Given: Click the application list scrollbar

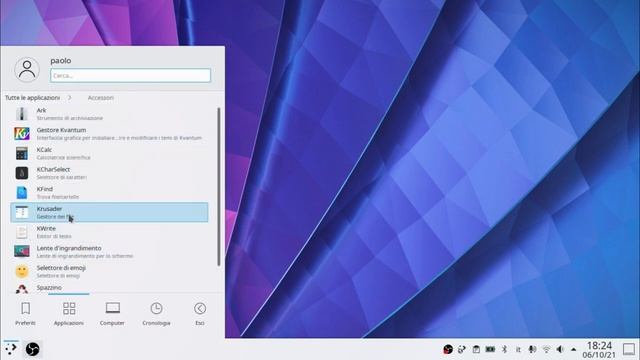Looking at the screenshot, I should tap(219, 187).
